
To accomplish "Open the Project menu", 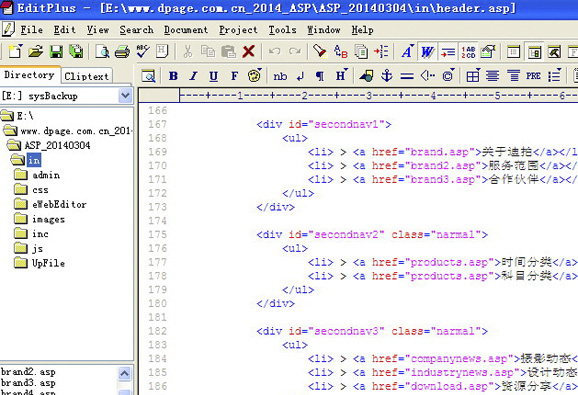I will click(x=238, y=30).
